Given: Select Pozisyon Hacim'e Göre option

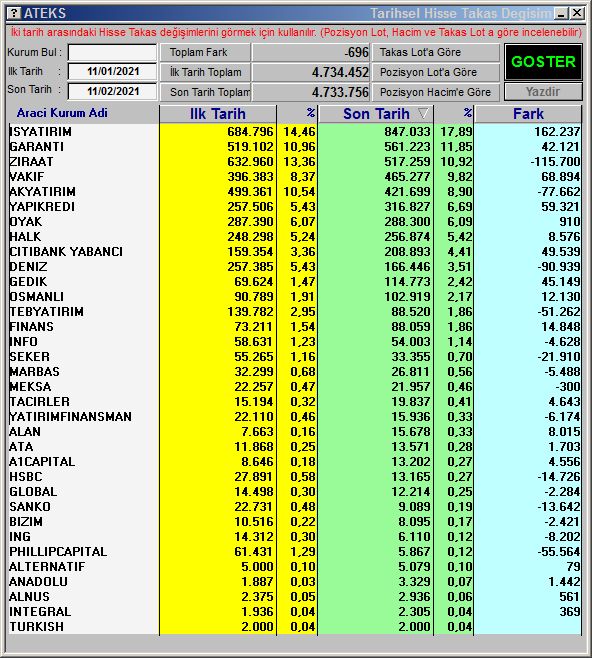Looking at the screenshot, I should tap(436, 92).
